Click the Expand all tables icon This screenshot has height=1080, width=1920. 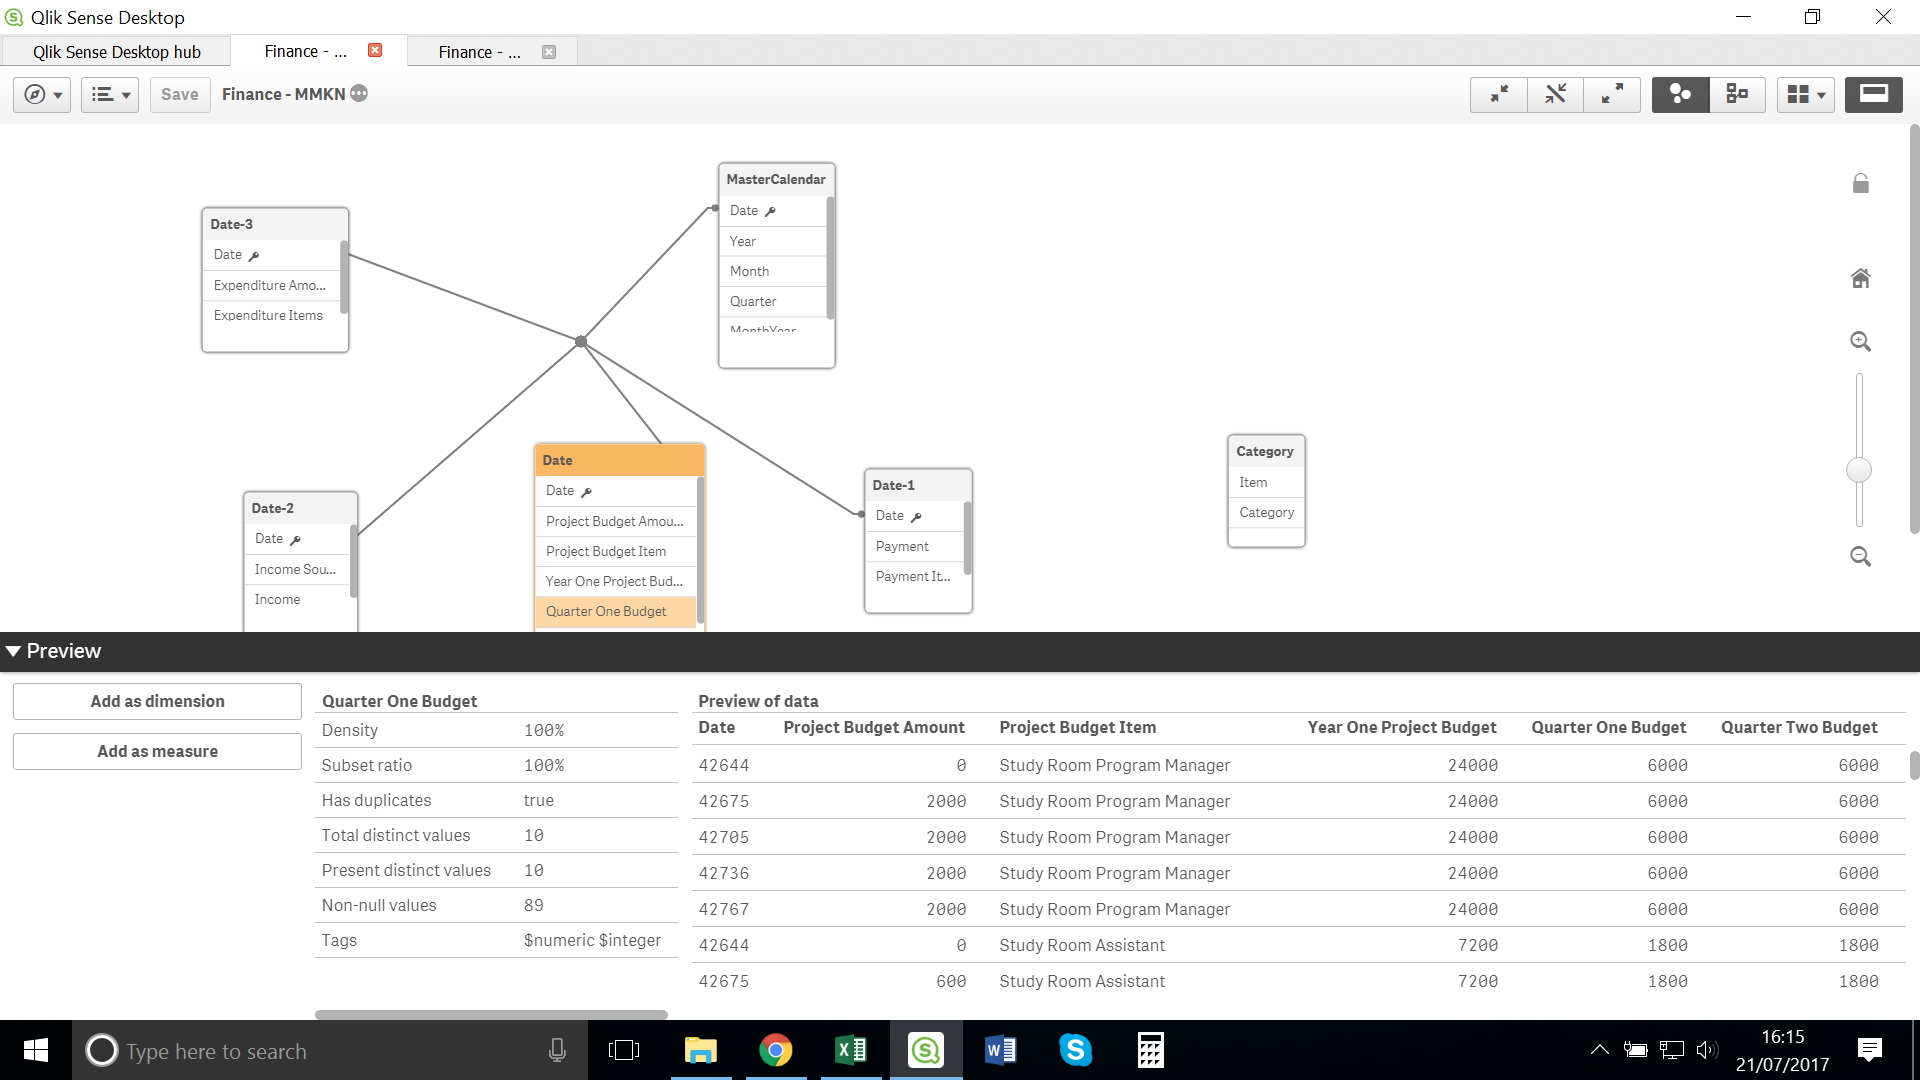point(1612,94)
